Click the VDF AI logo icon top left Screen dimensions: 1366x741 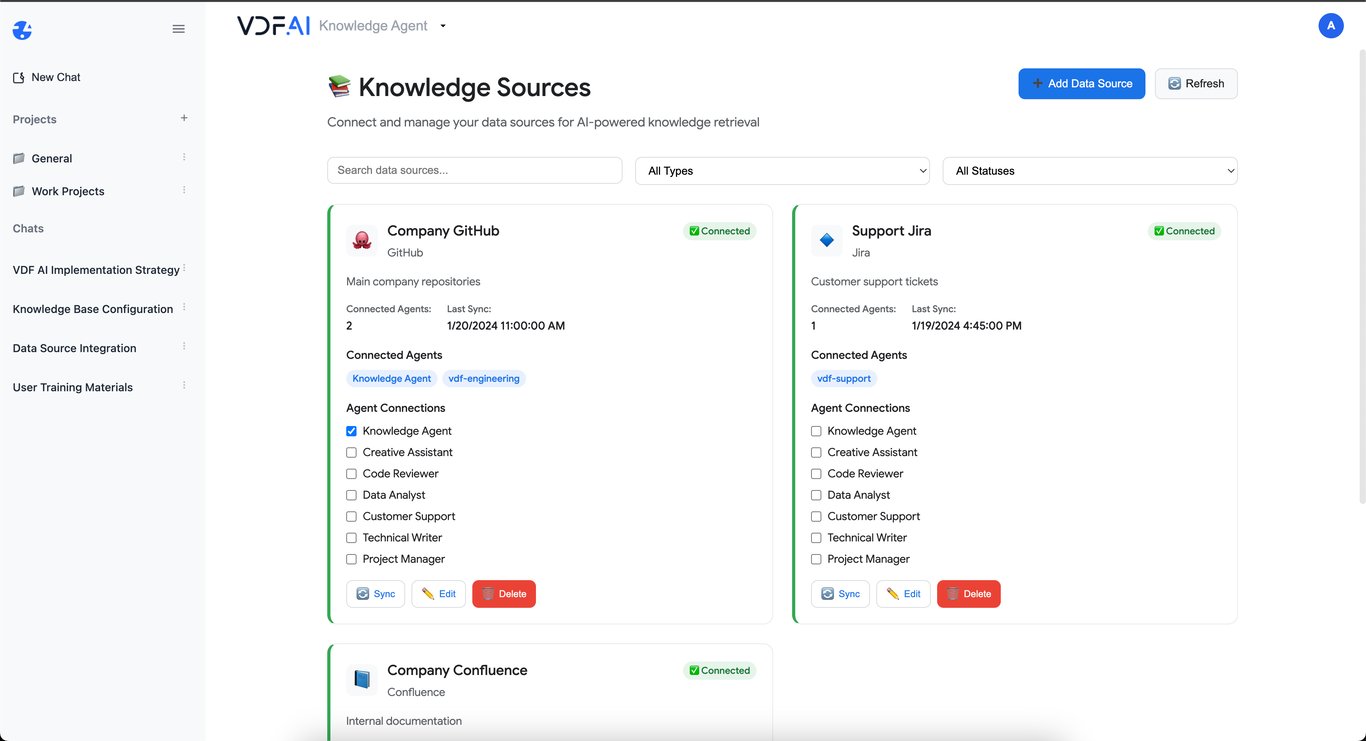coord(21,29)
